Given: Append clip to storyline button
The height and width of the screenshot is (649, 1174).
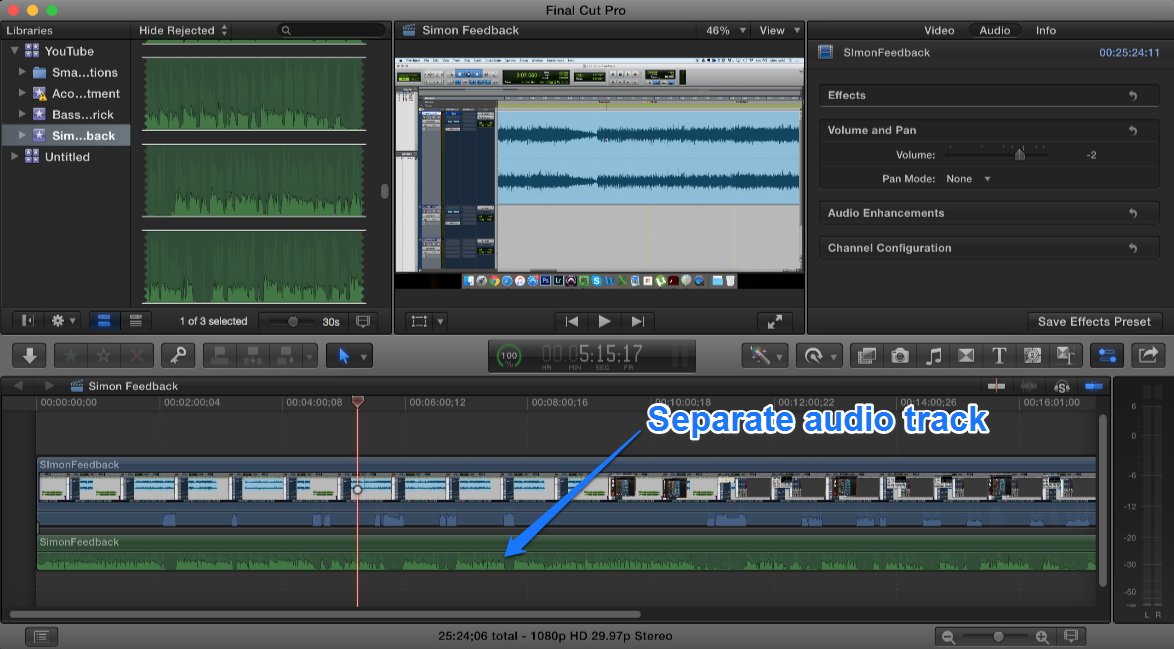Looking at the screenshot, I should tap(286, 356).
